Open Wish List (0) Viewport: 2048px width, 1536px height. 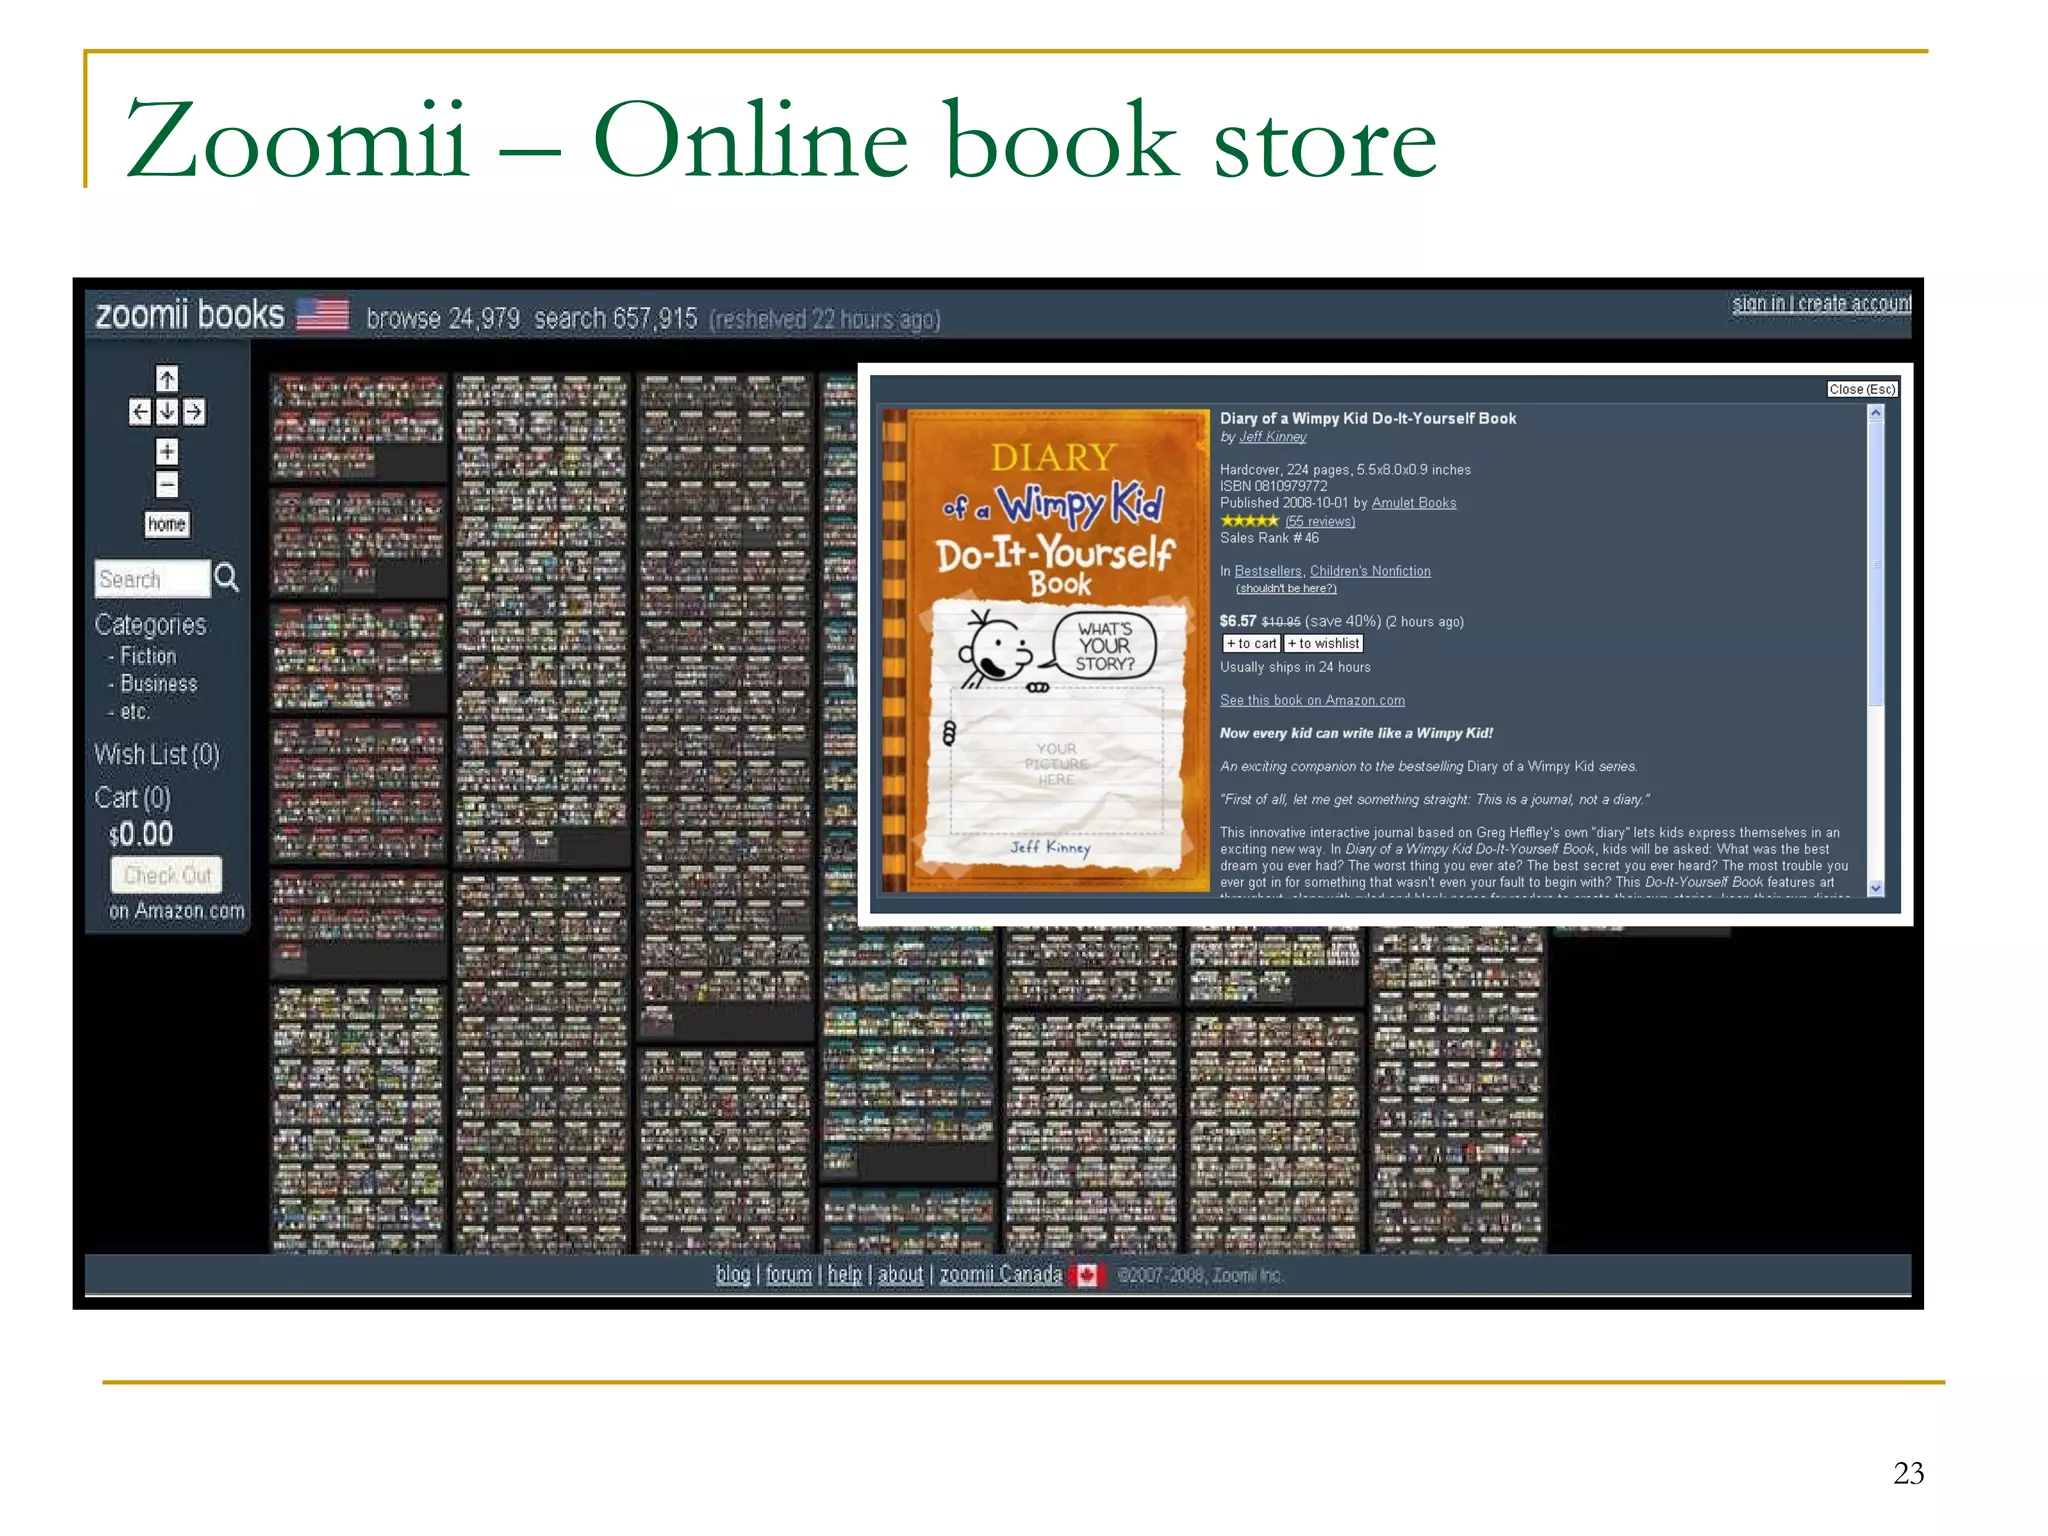[157, 755]
